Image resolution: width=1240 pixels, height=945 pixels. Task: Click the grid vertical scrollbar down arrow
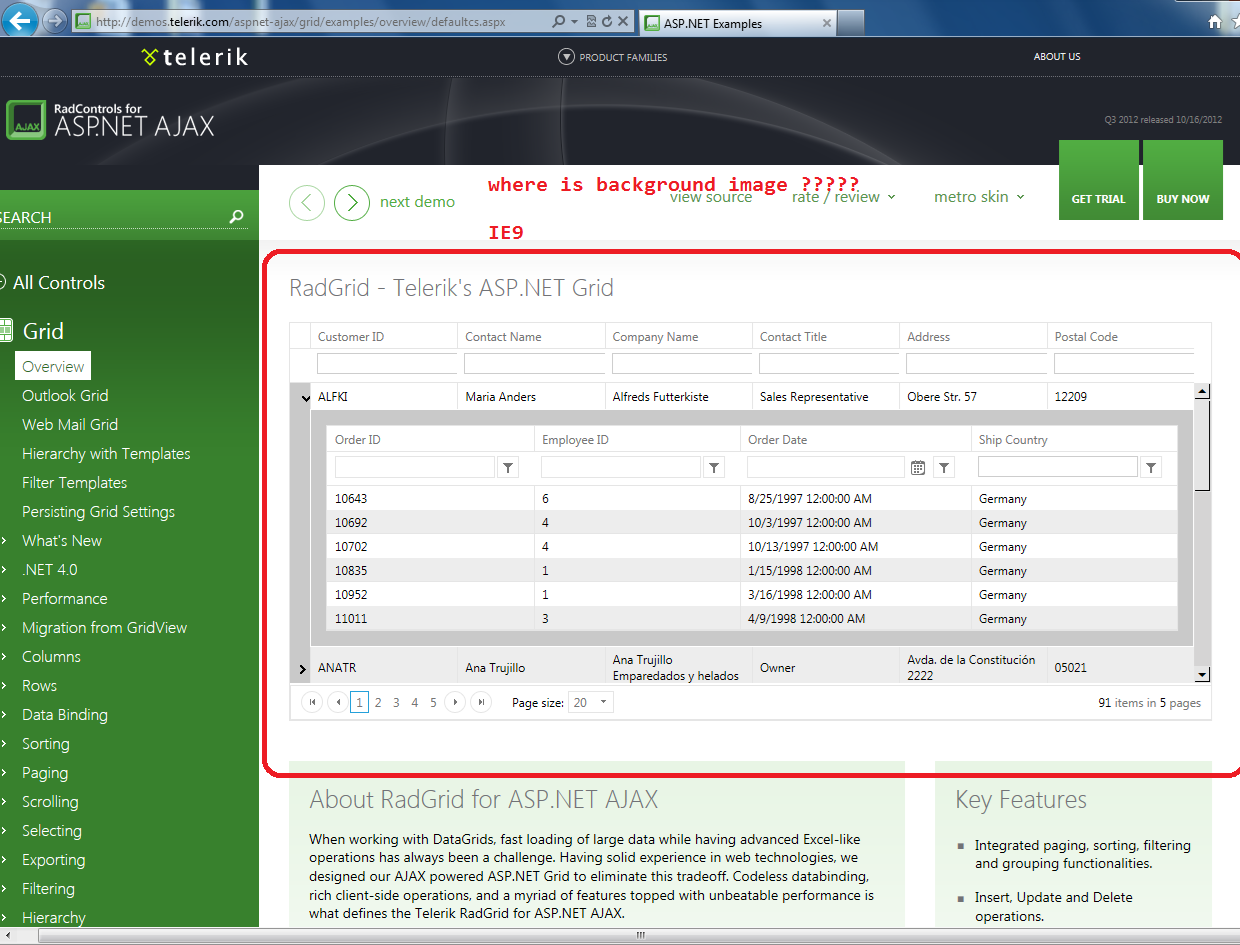pyautogui.click(x=1203, y=675)
